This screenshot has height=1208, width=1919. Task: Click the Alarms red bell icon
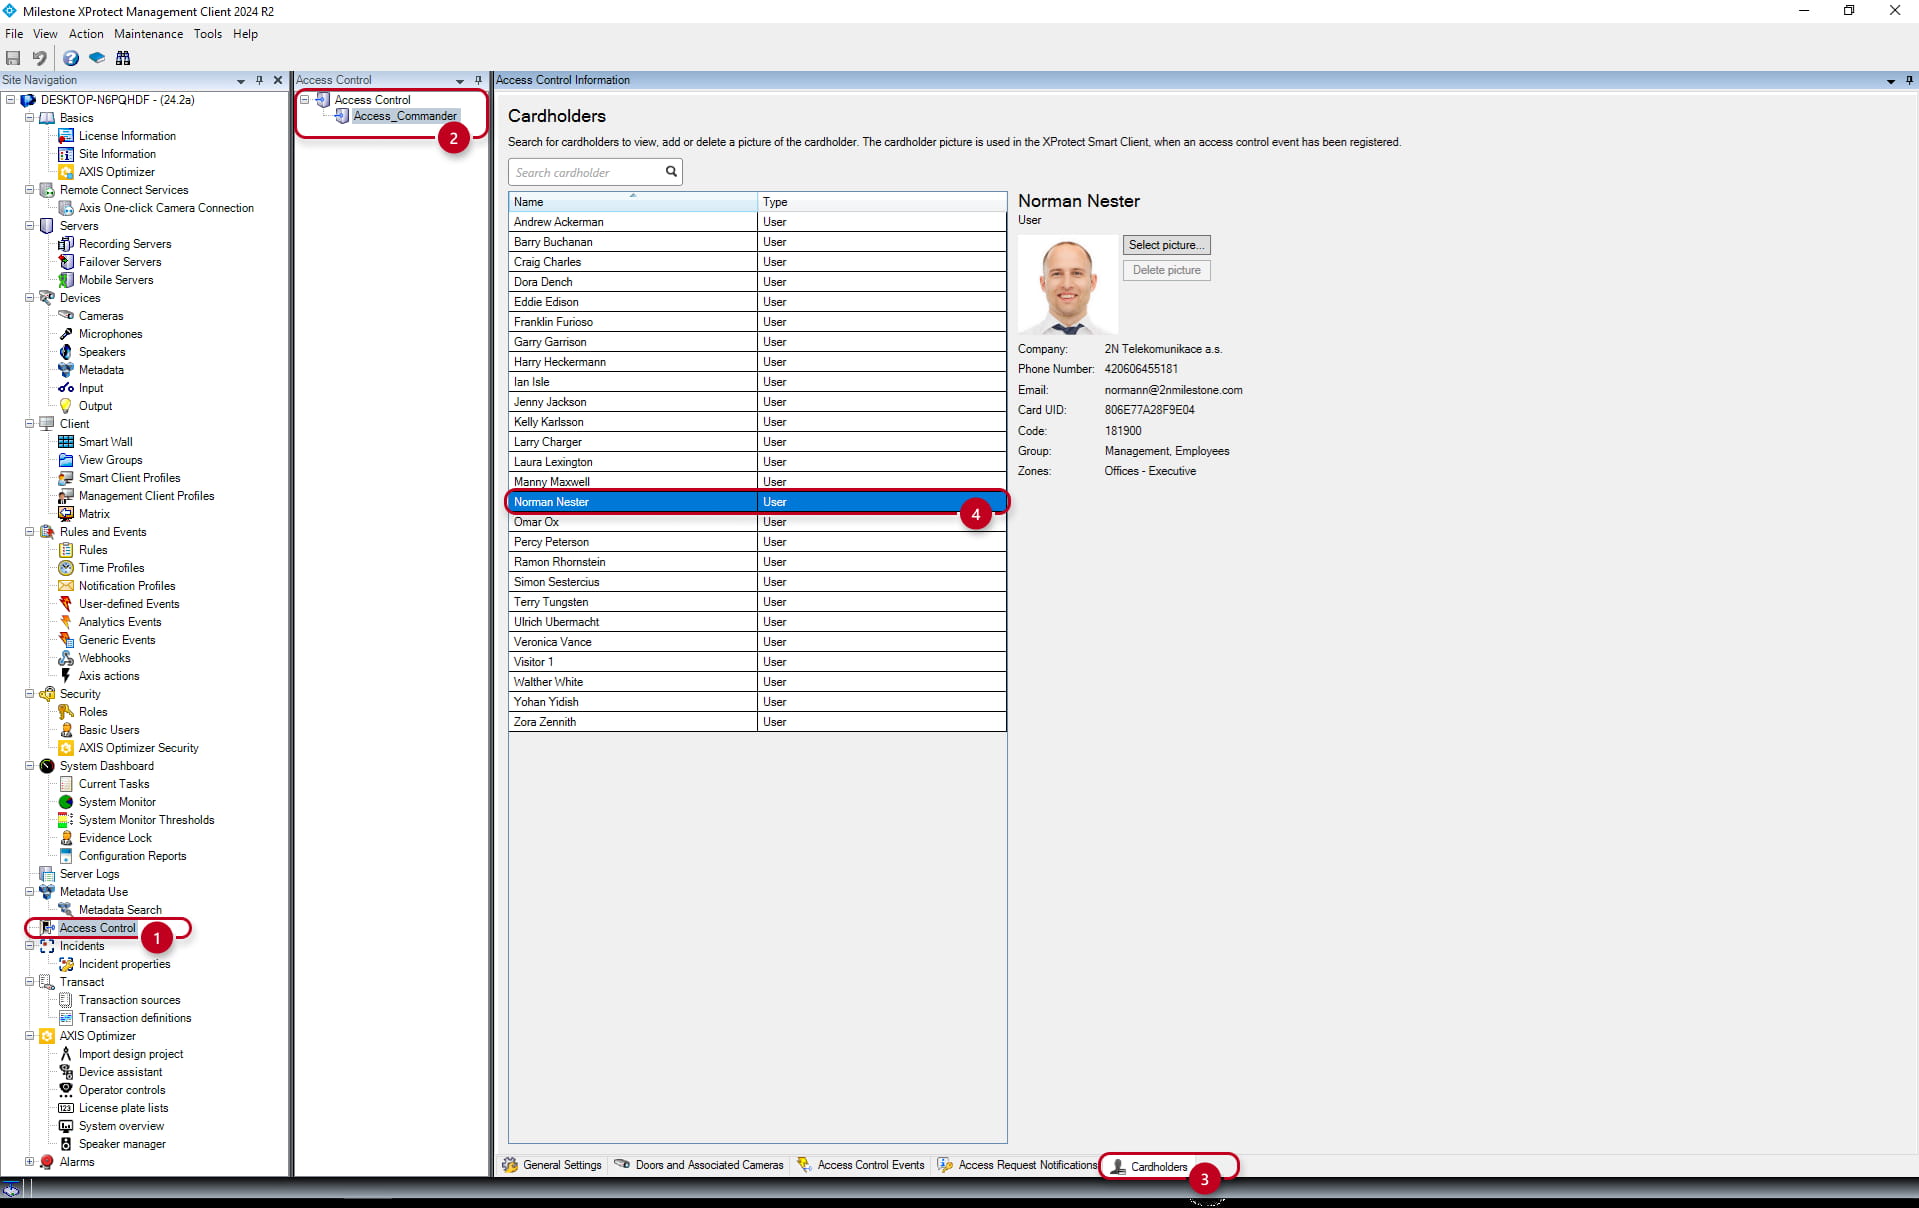click(47, 1162)
